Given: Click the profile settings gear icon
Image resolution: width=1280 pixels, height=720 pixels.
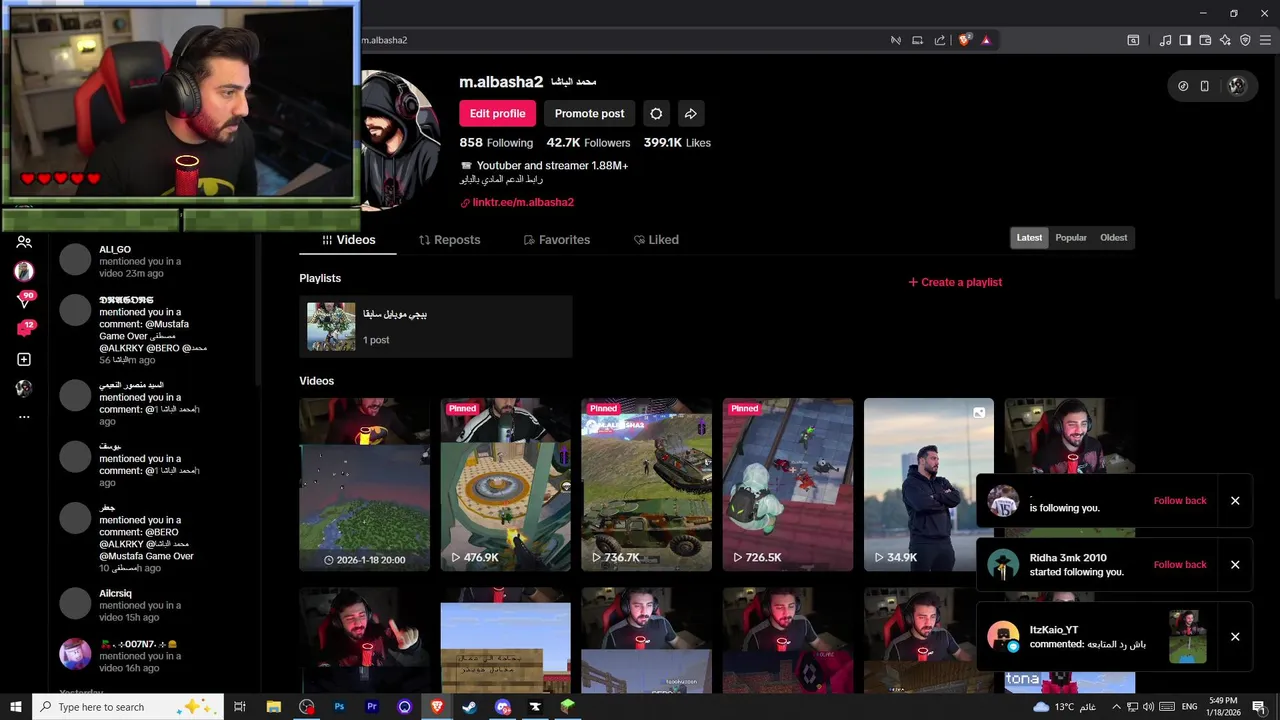Looking at the screenshot, I should point(656,113).
